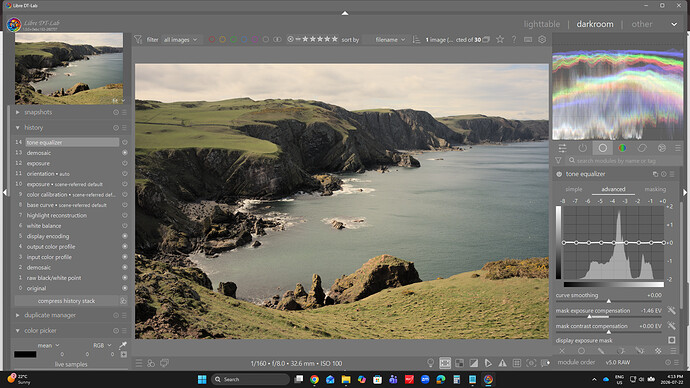Toggle gamut check warning icon
The image size is (690, 388).
[x=502, y=363]
